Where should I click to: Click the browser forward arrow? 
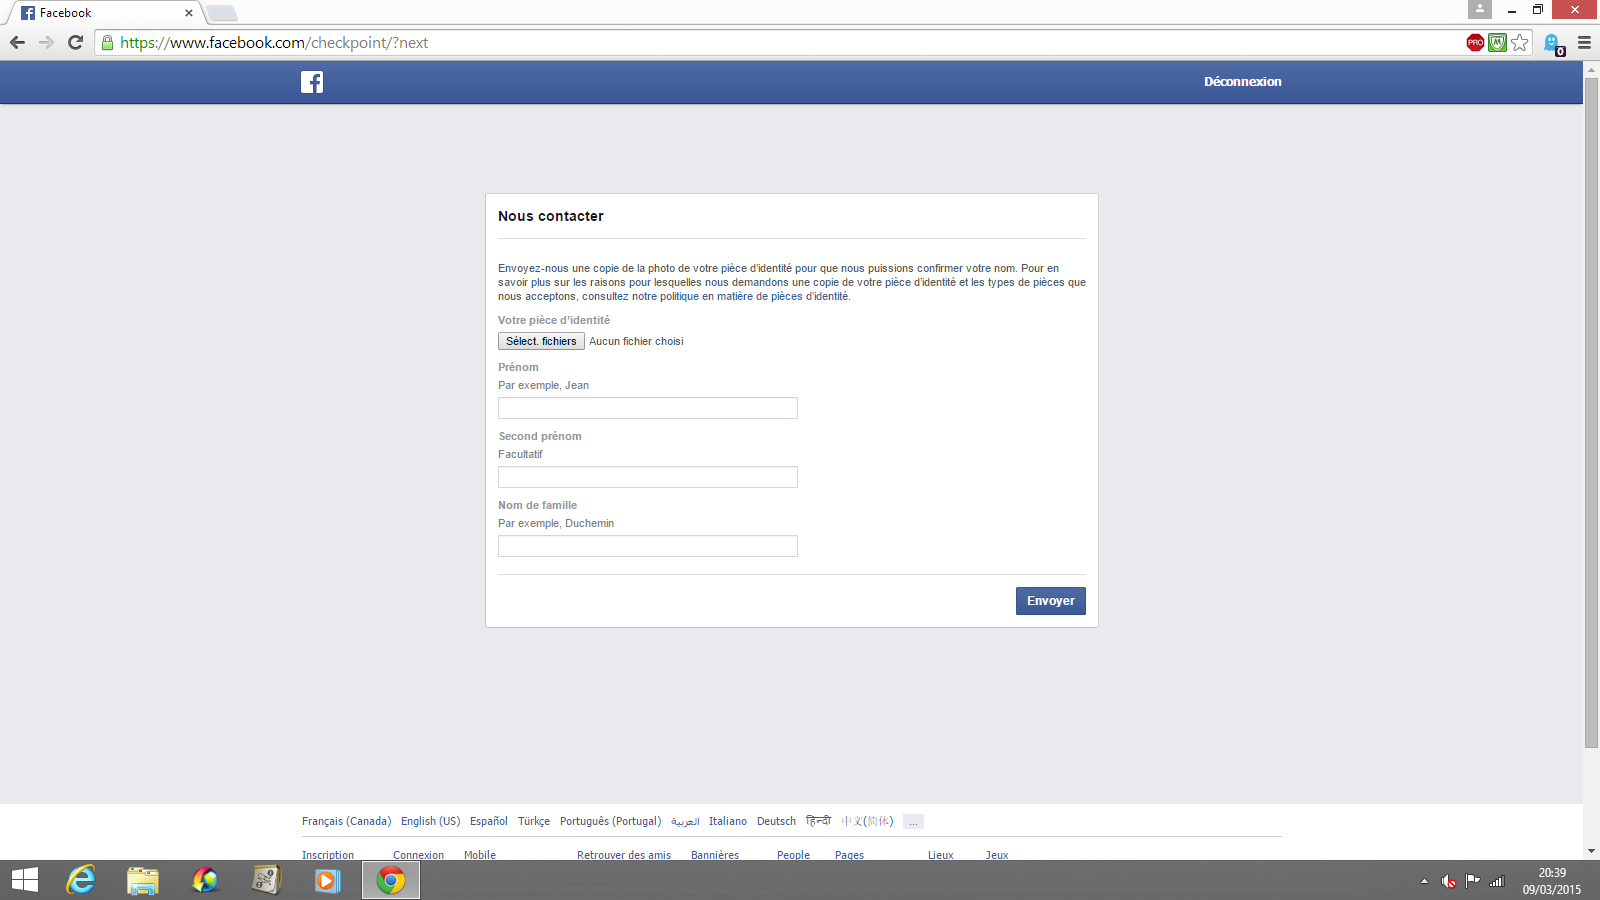click(46, 42)
